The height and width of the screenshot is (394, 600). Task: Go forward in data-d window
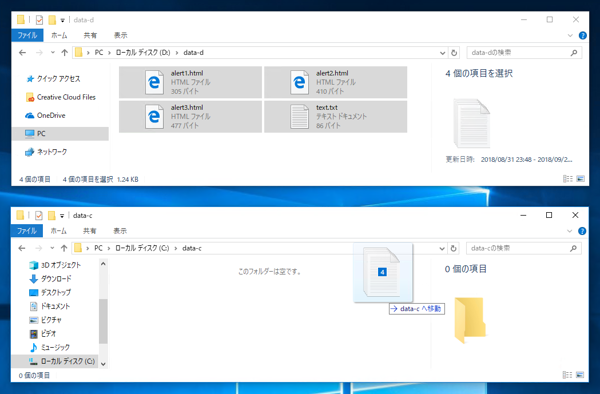(x=39, y=53)
